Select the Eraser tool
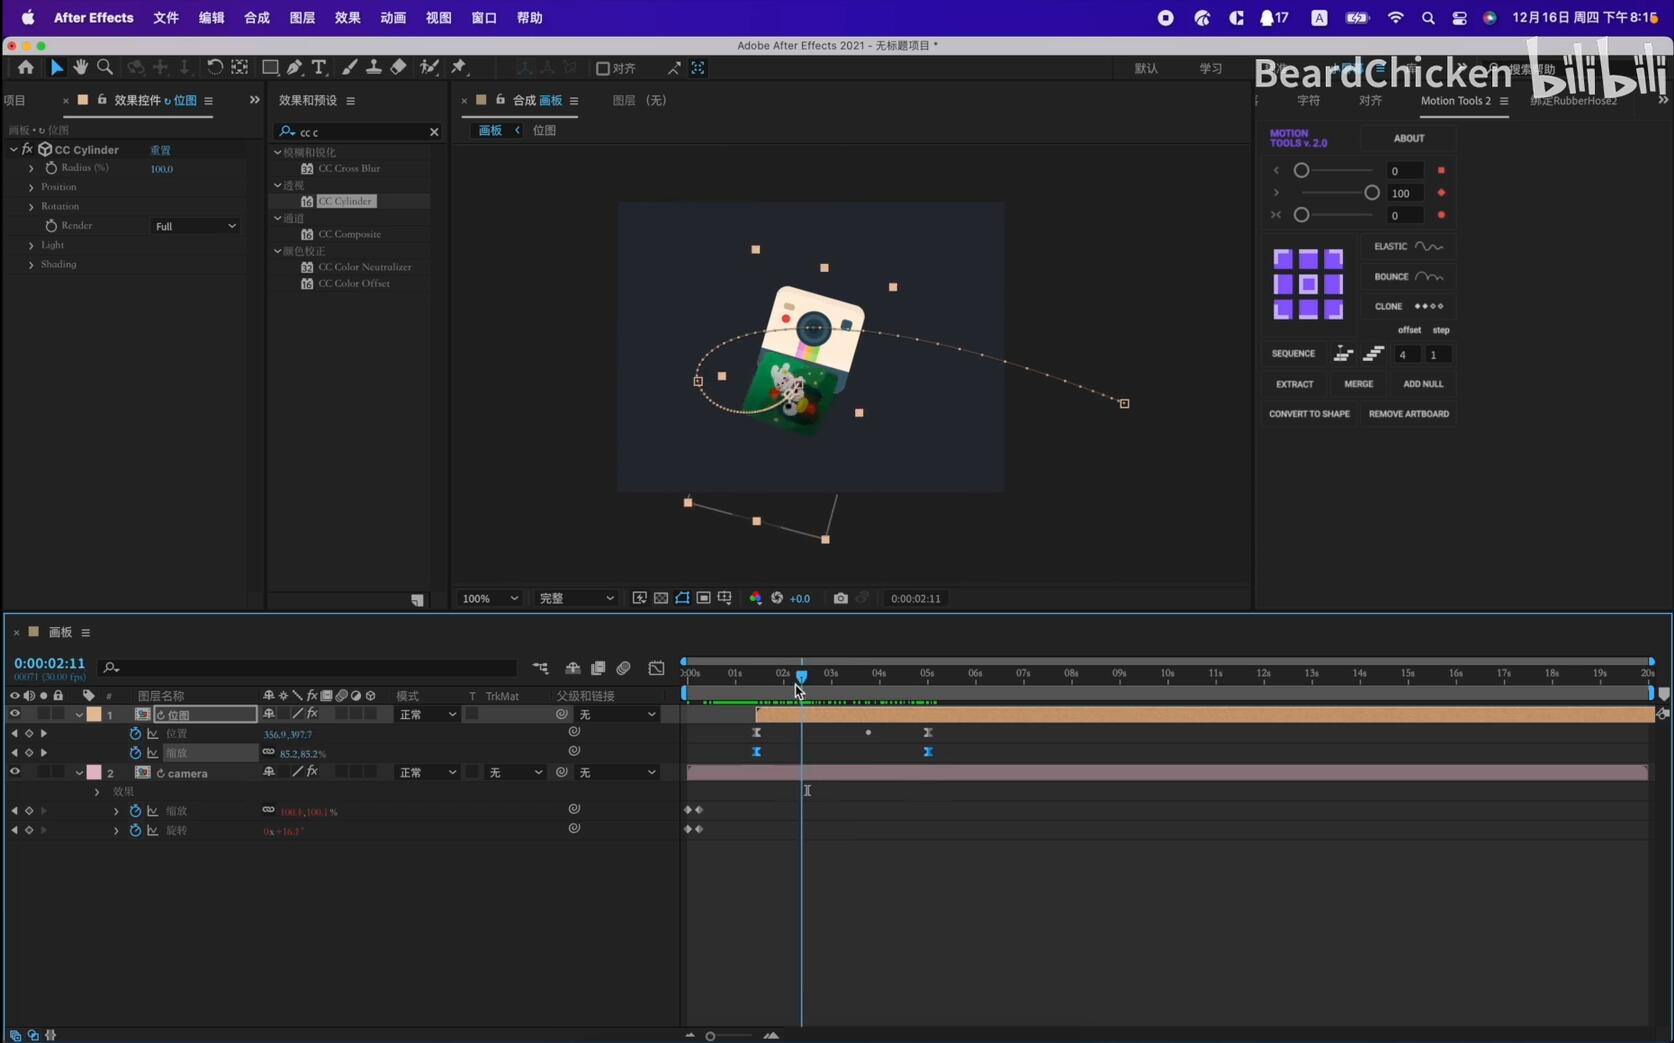 pos(398,68)
